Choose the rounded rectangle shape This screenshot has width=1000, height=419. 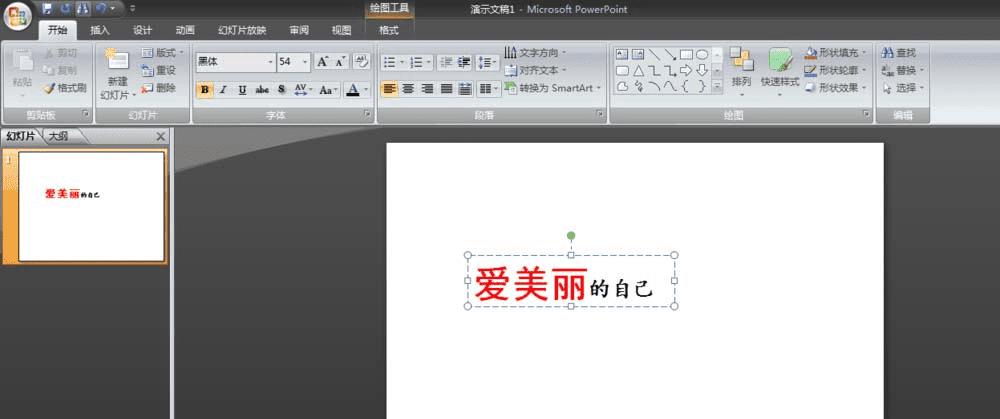click(x=622, y=70)
